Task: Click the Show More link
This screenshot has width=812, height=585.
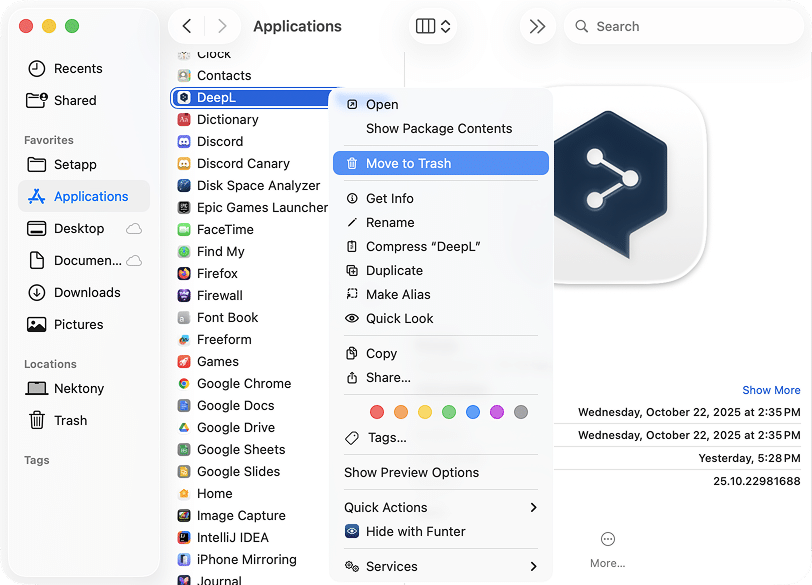Action: [x=771, y=390]
